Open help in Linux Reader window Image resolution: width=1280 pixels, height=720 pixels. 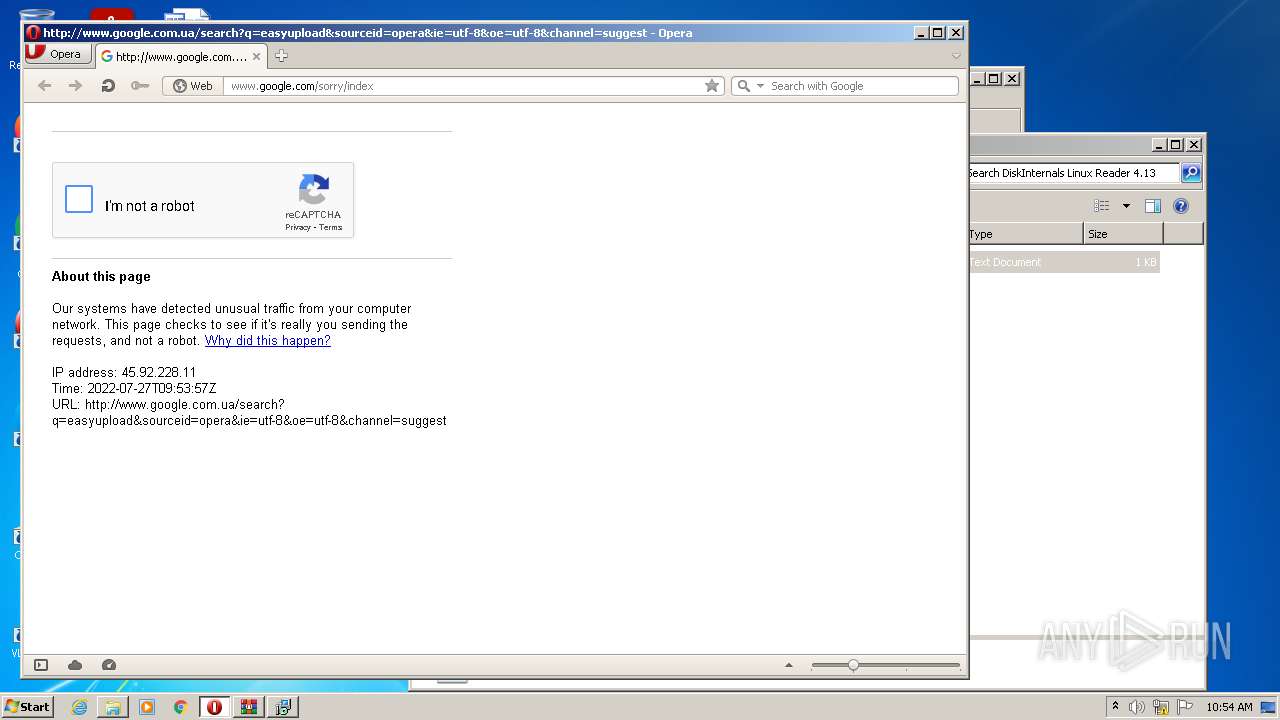click(1181, 206)
